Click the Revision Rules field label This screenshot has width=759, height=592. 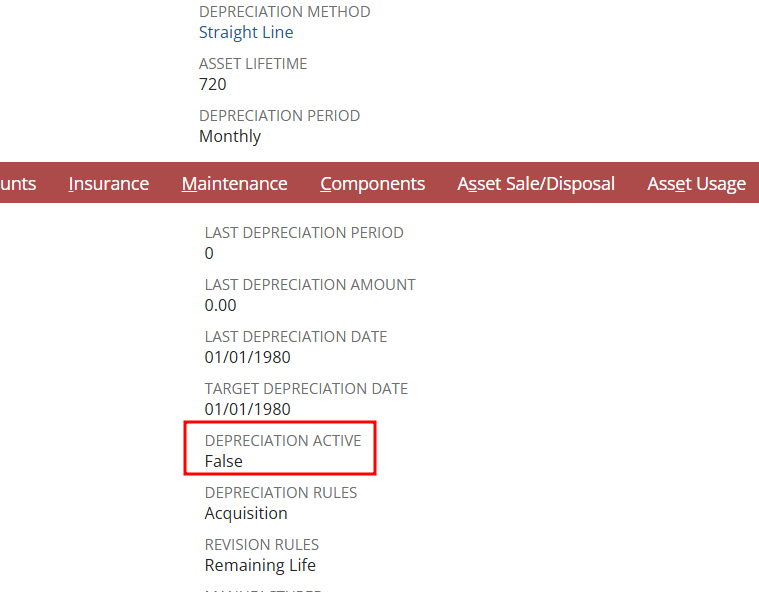[x=262, y=544]
